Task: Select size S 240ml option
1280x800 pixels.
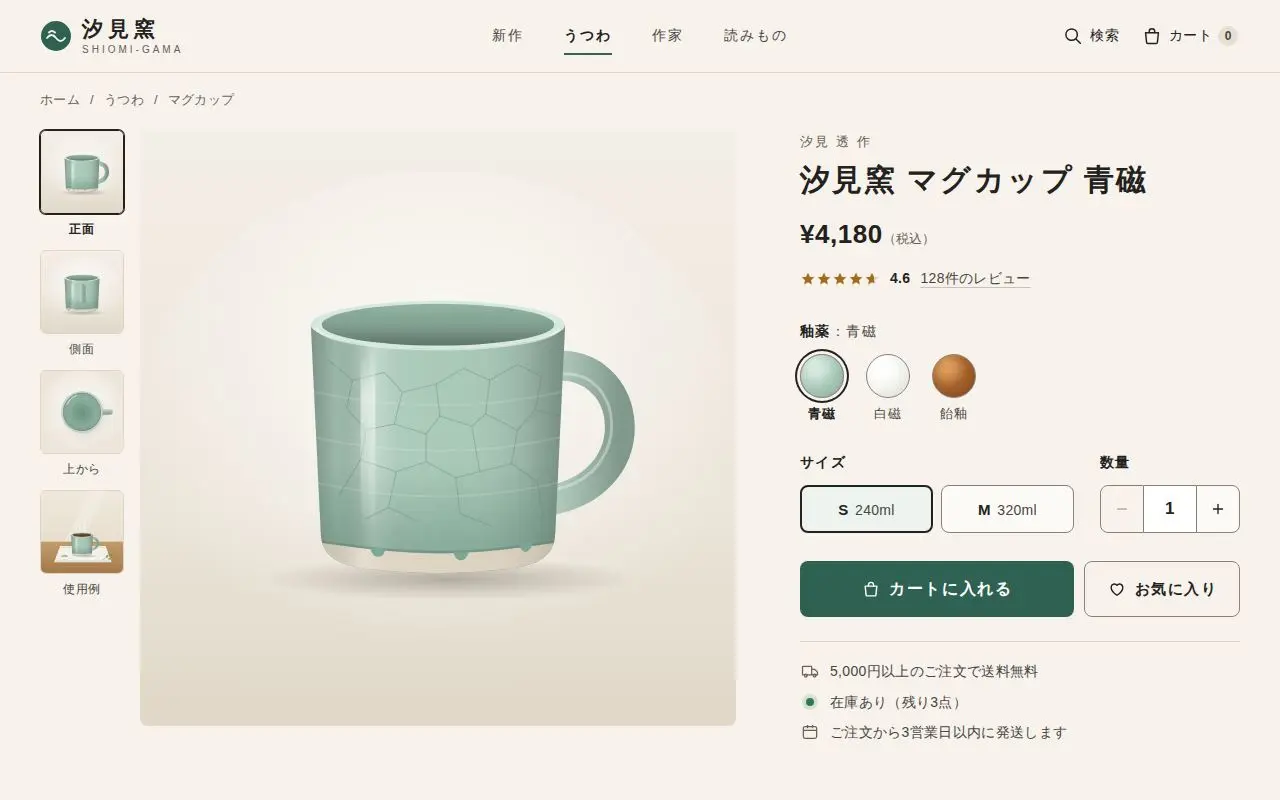Action: point(866,509)
